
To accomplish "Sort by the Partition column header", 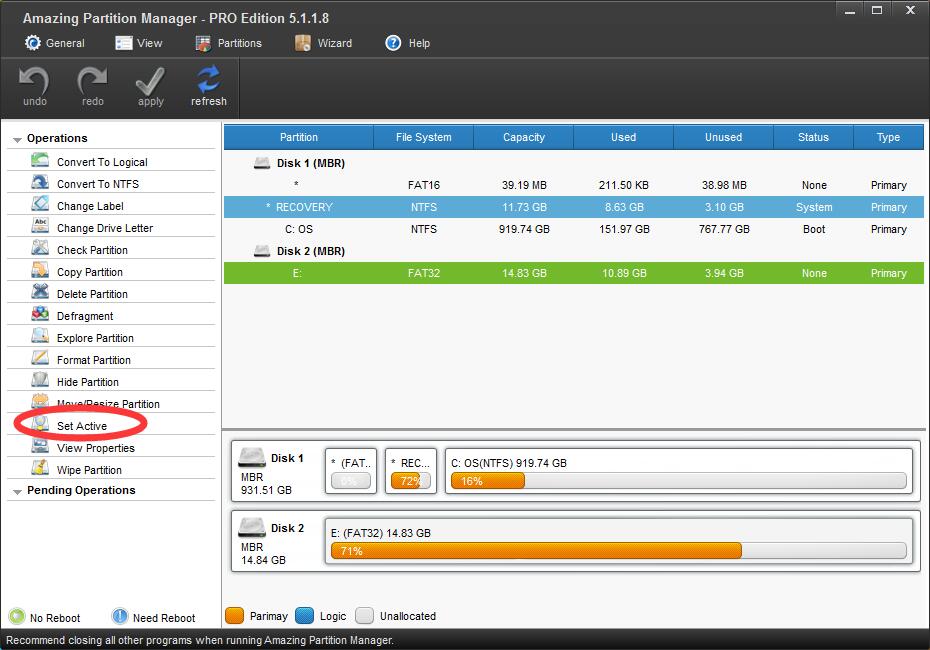I will click(x=298, y=137).
